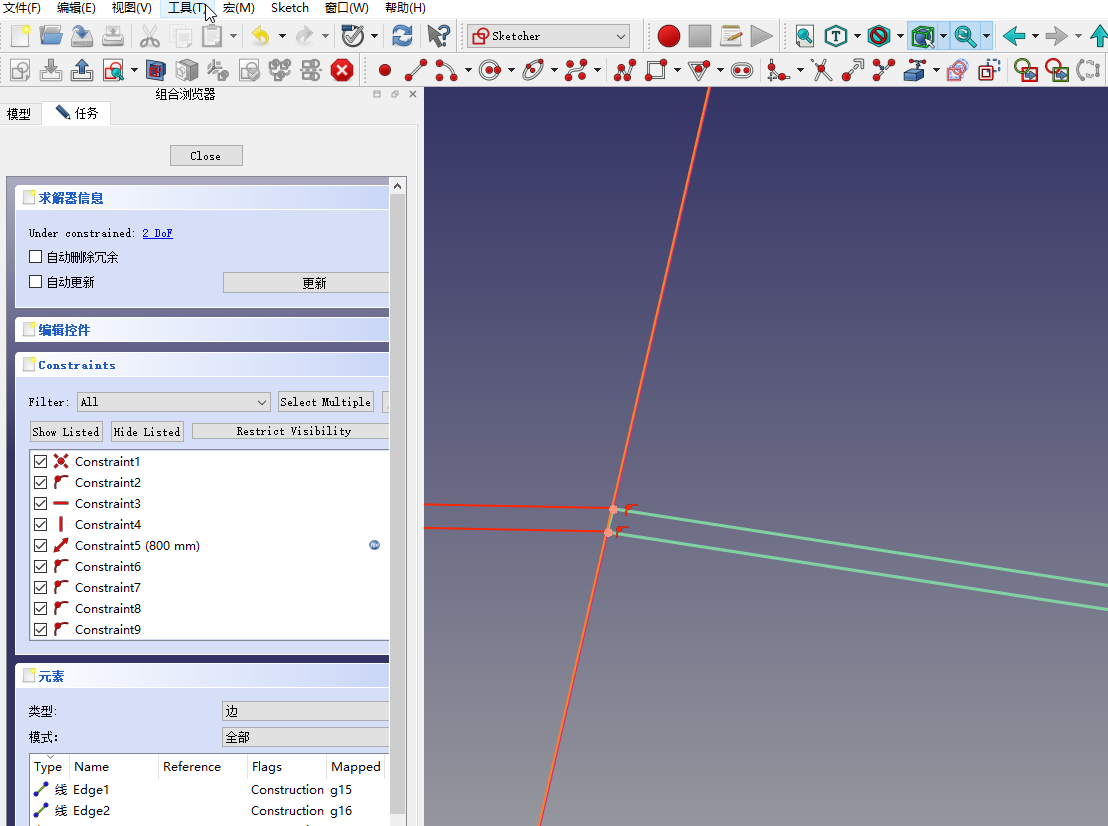
Task: Click the Hide Listed button
Action: tap(147, 432)
